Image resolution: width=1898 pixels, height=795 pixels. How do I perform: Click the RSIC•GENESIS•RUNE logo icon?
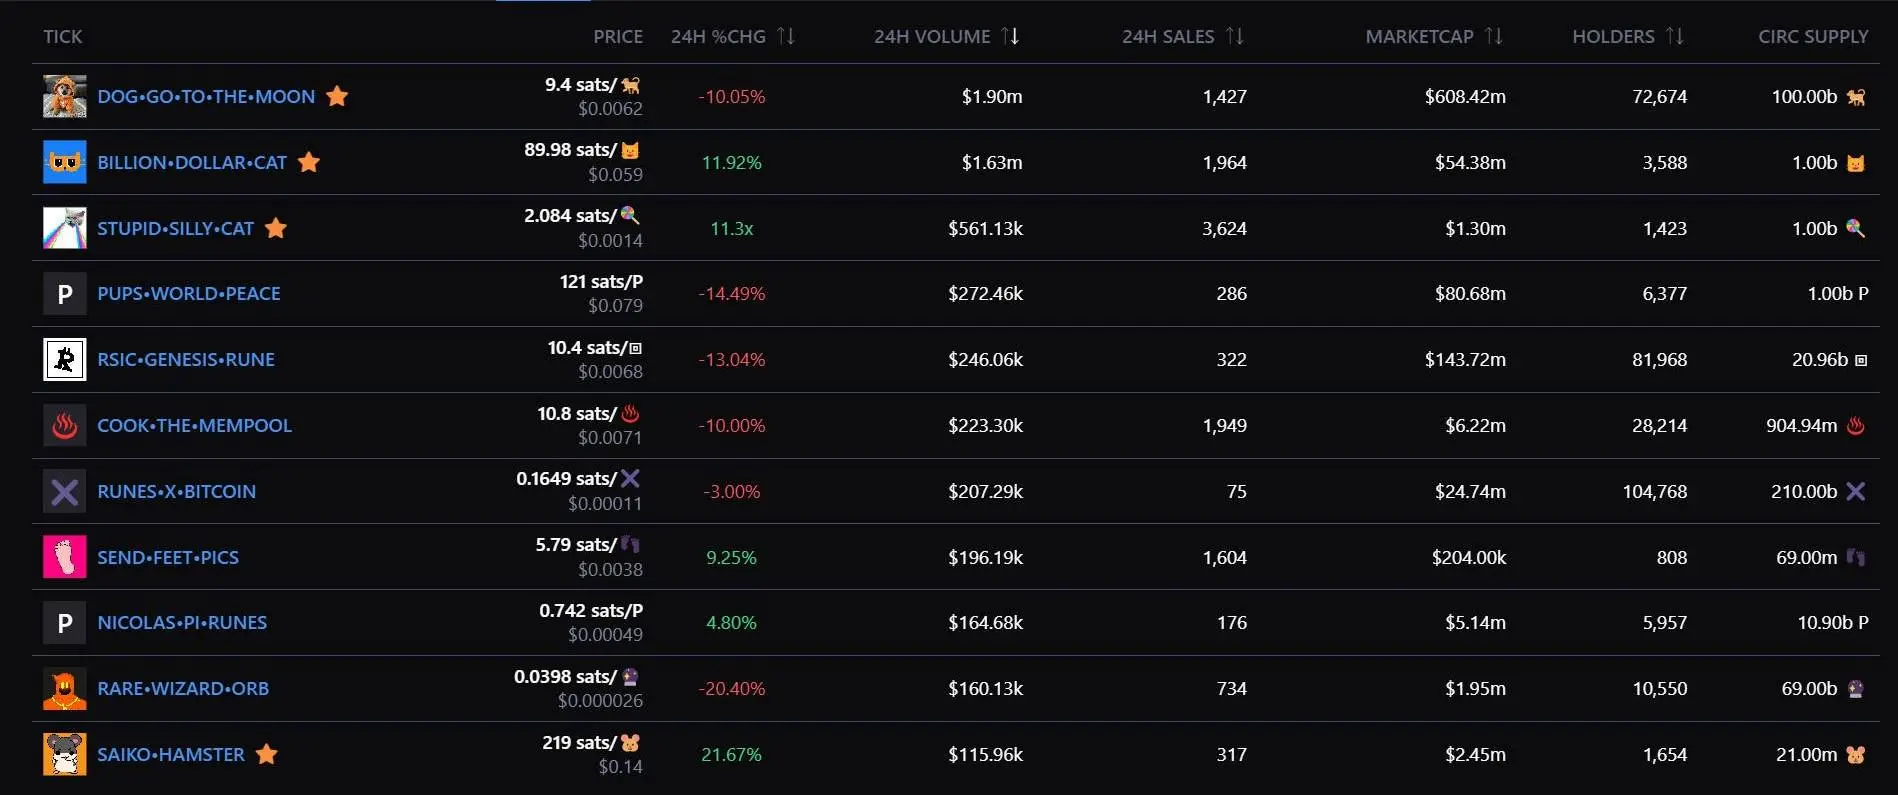[x=65, y=360]
